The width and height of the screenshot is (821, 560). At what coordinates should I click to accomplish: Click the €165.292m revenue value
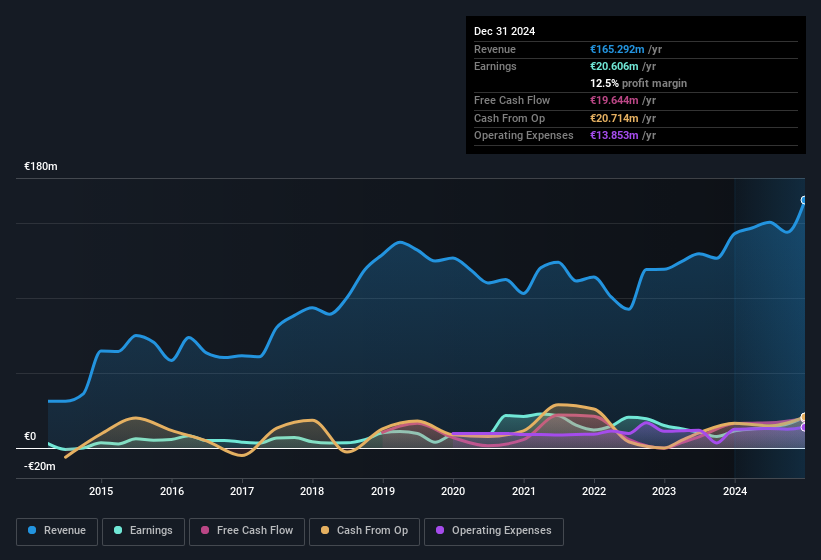tap(617, 49)
